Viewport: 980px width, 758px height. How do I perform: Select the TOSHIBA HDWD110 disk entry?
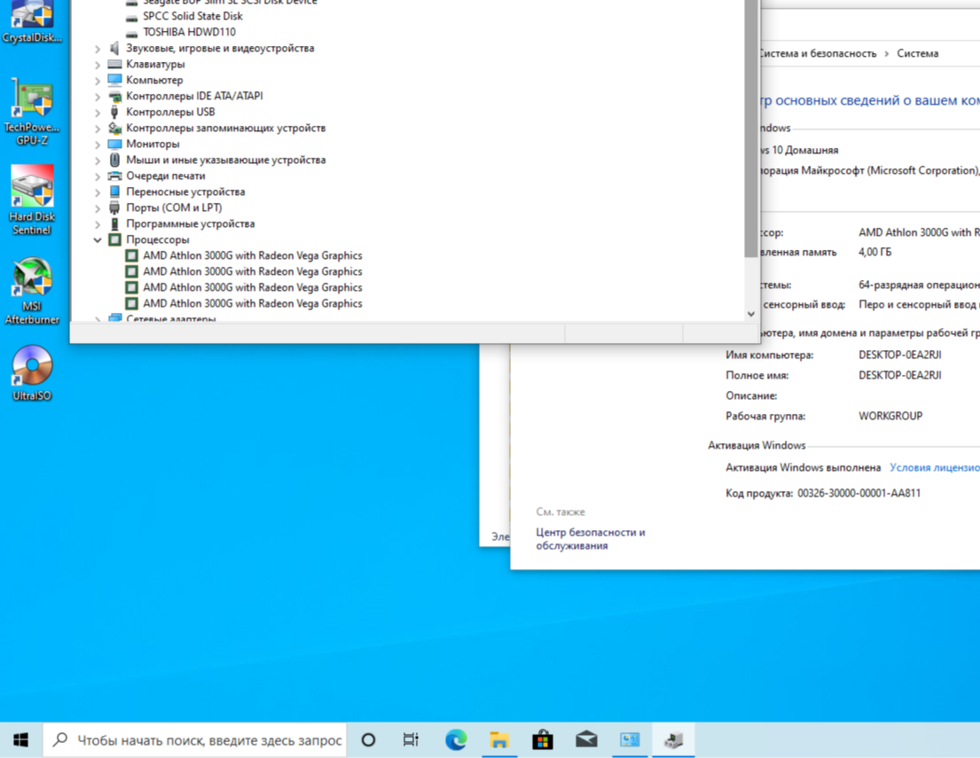tap(189, 32)
